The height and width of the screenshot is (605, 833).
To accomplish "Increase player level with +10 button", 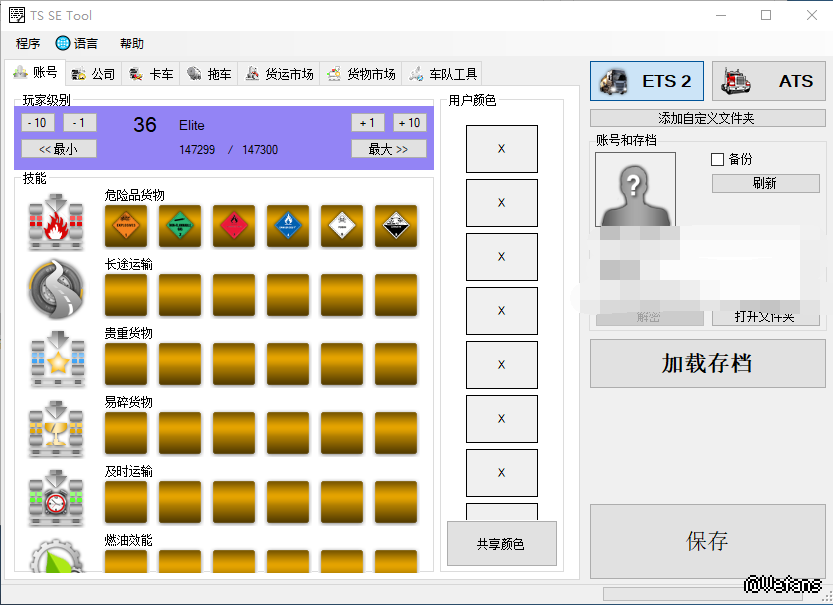I will (409, 123).
